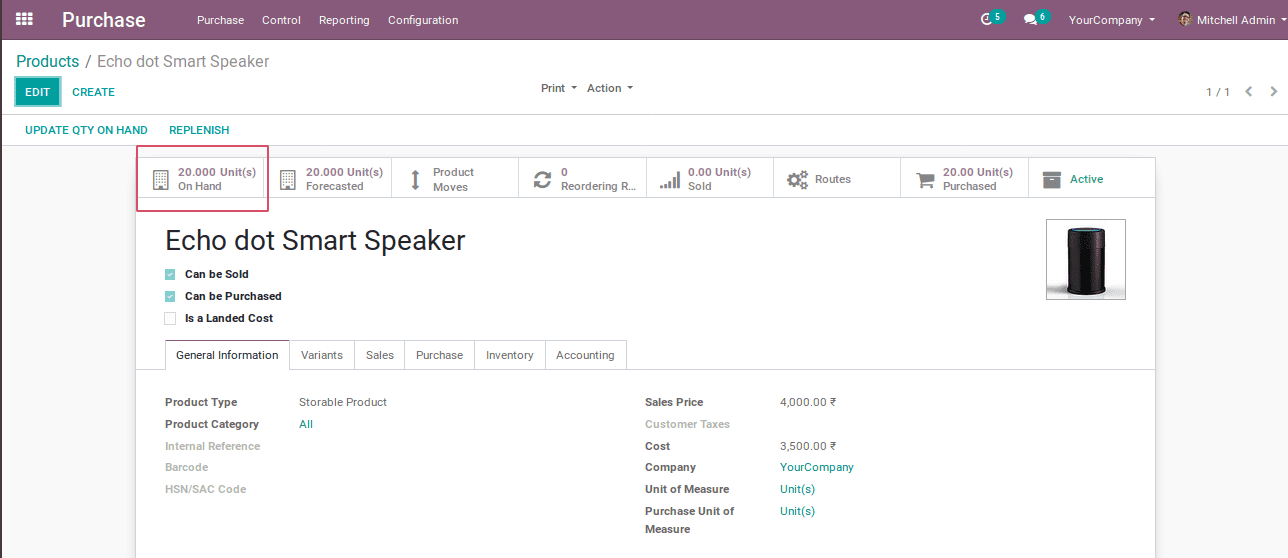Viewport: 1288px width, 558px height.
Task: Click the Sold bar chart icon
Action: tap(671, 180)
